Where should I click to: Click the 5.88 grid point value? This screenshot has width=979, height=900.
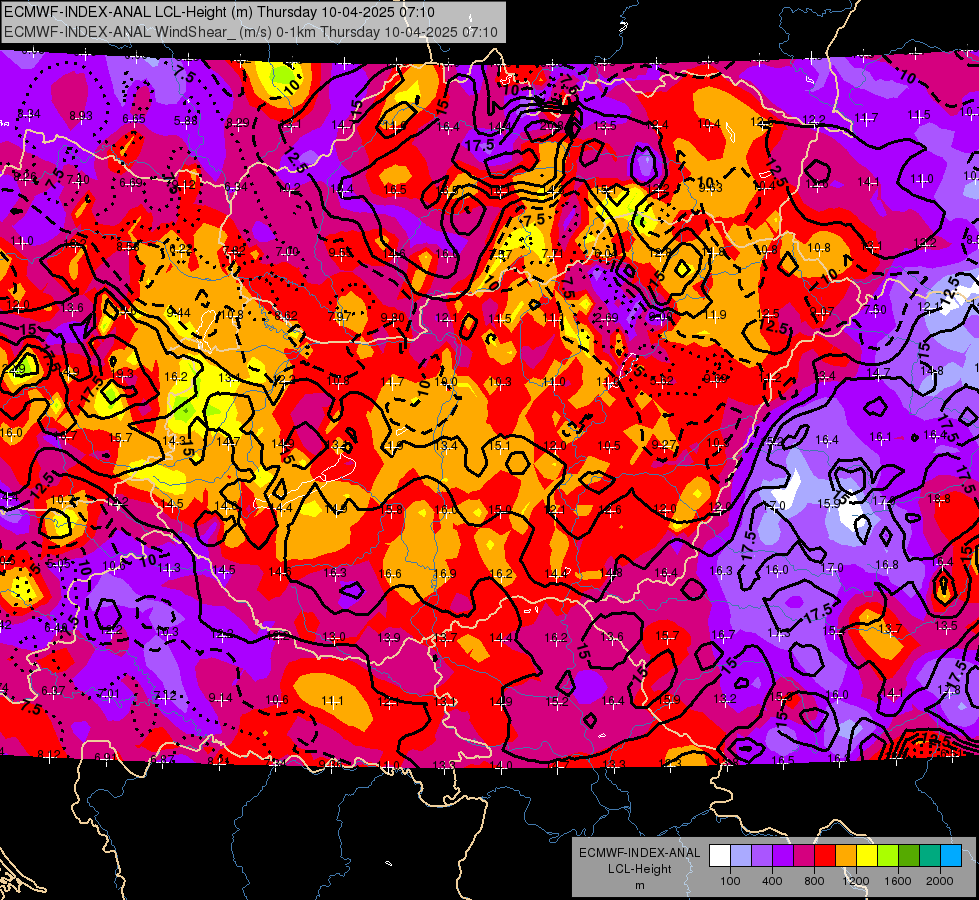[185, 120]
